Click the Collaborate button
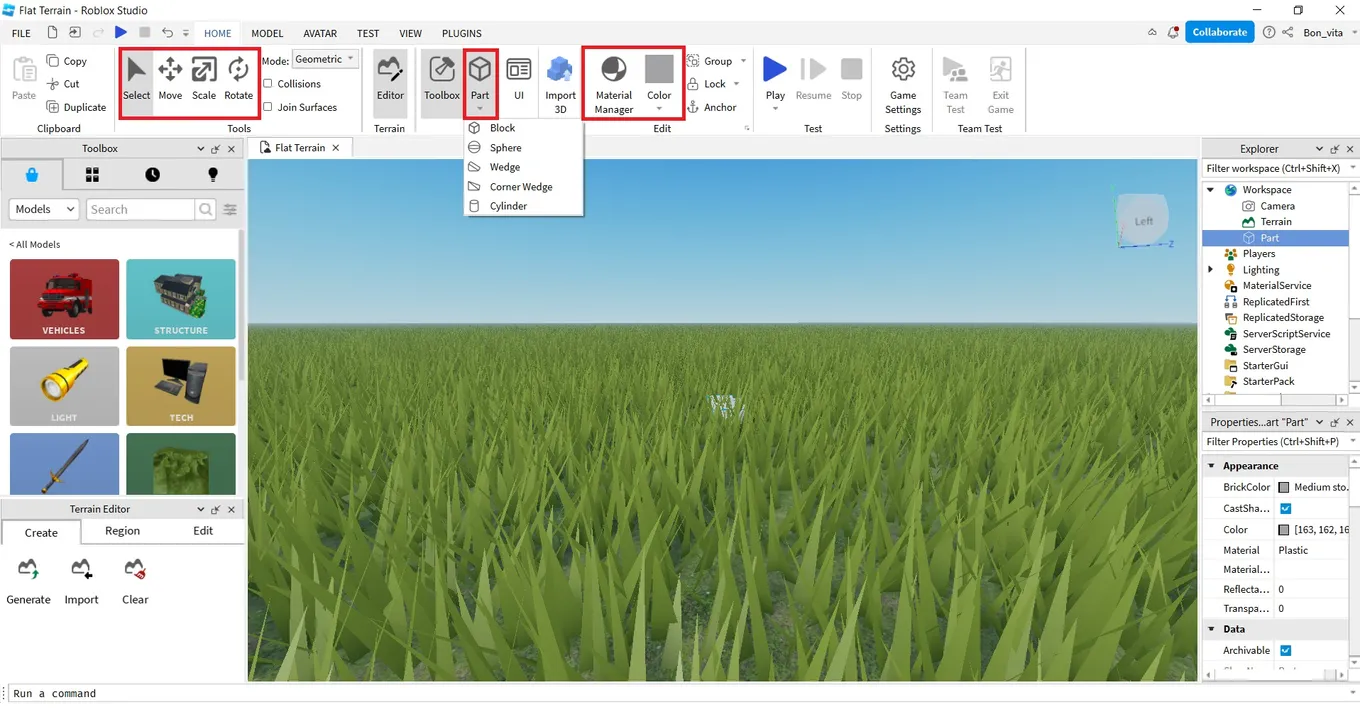Image resolution: width=1360 pixels, height=727 pixels. [x=1220, y=32]
